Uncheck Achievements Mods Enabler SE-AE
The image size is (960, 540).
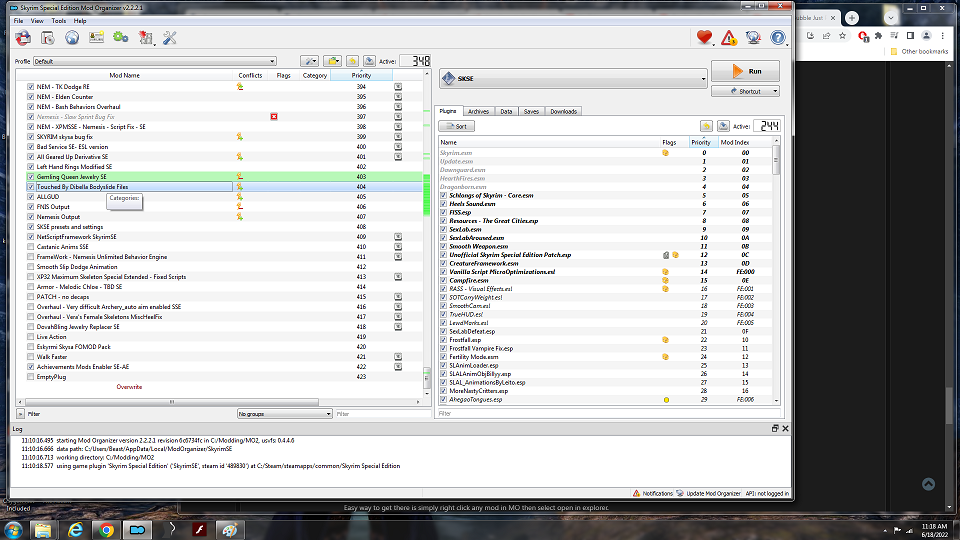[31, 367]
